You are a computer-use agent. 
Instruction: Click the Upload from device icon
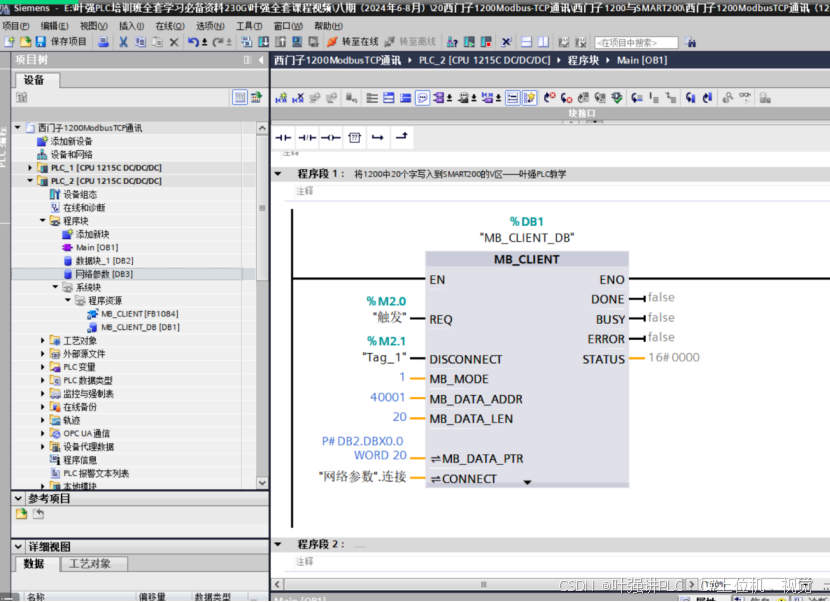(280, 42)
